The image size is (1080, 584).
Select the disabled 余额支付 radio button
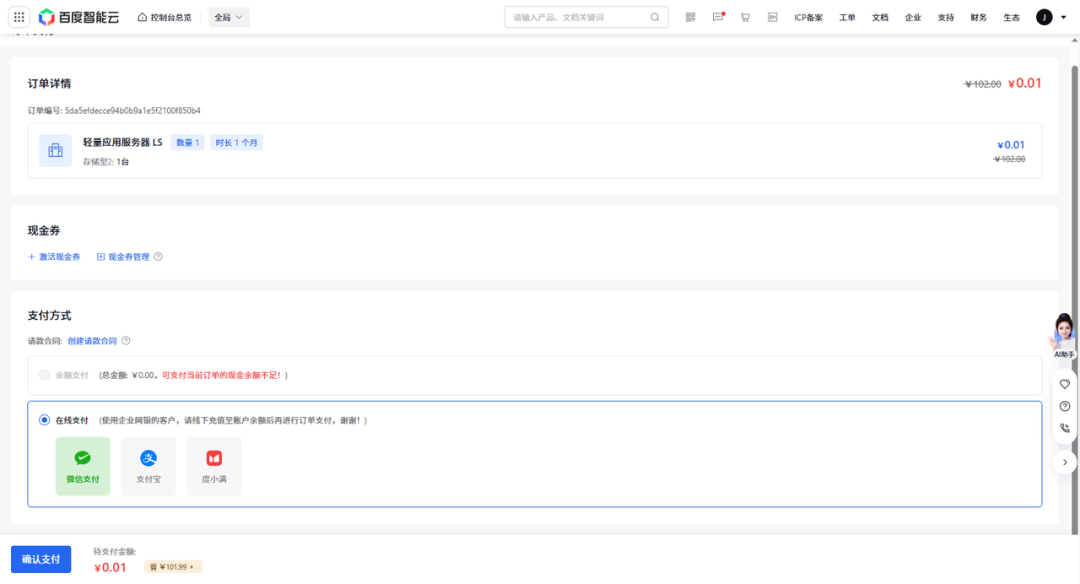(44, 375)
